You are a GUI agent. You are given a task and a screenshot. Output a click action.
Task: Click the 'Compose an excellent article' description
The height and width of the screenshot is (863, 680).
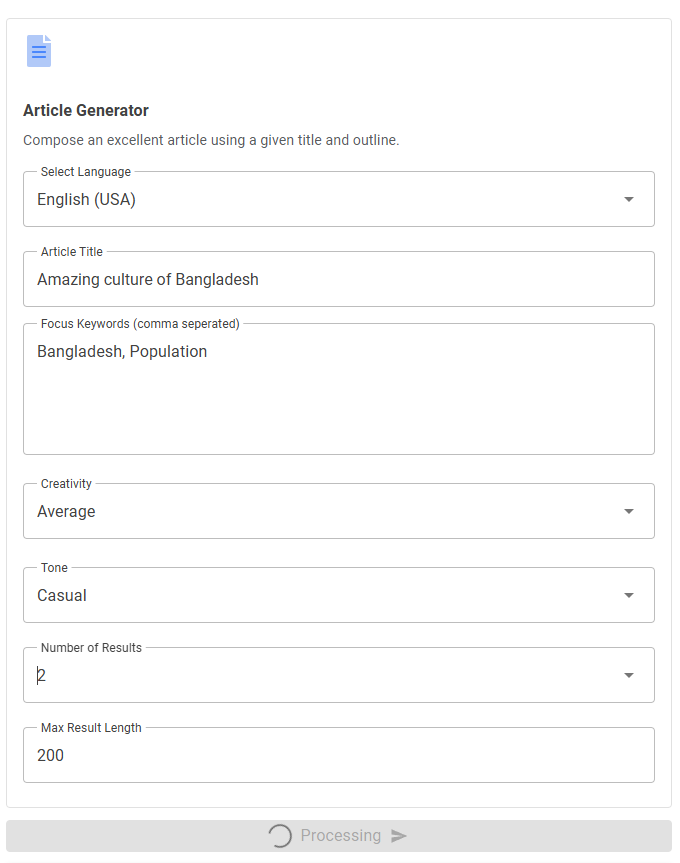click(211, 140)
